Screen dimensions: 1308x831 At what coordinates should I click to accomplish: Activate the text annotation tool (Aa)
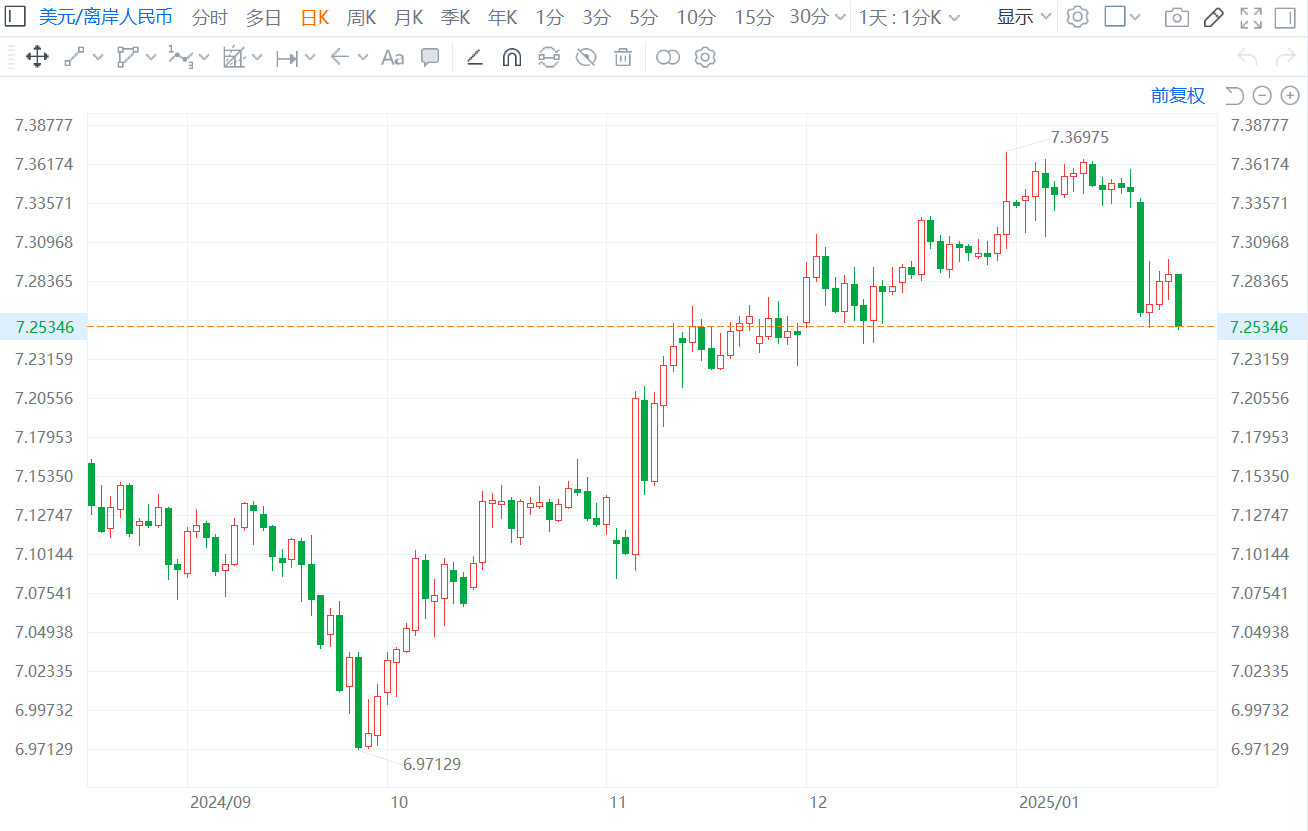click(x=393, y=57)
